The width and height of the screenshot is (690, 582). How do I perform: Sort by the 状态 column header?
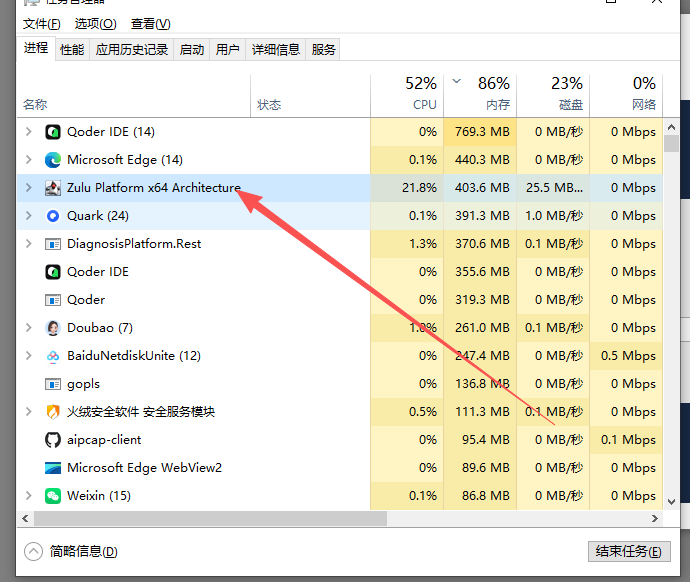310,96
